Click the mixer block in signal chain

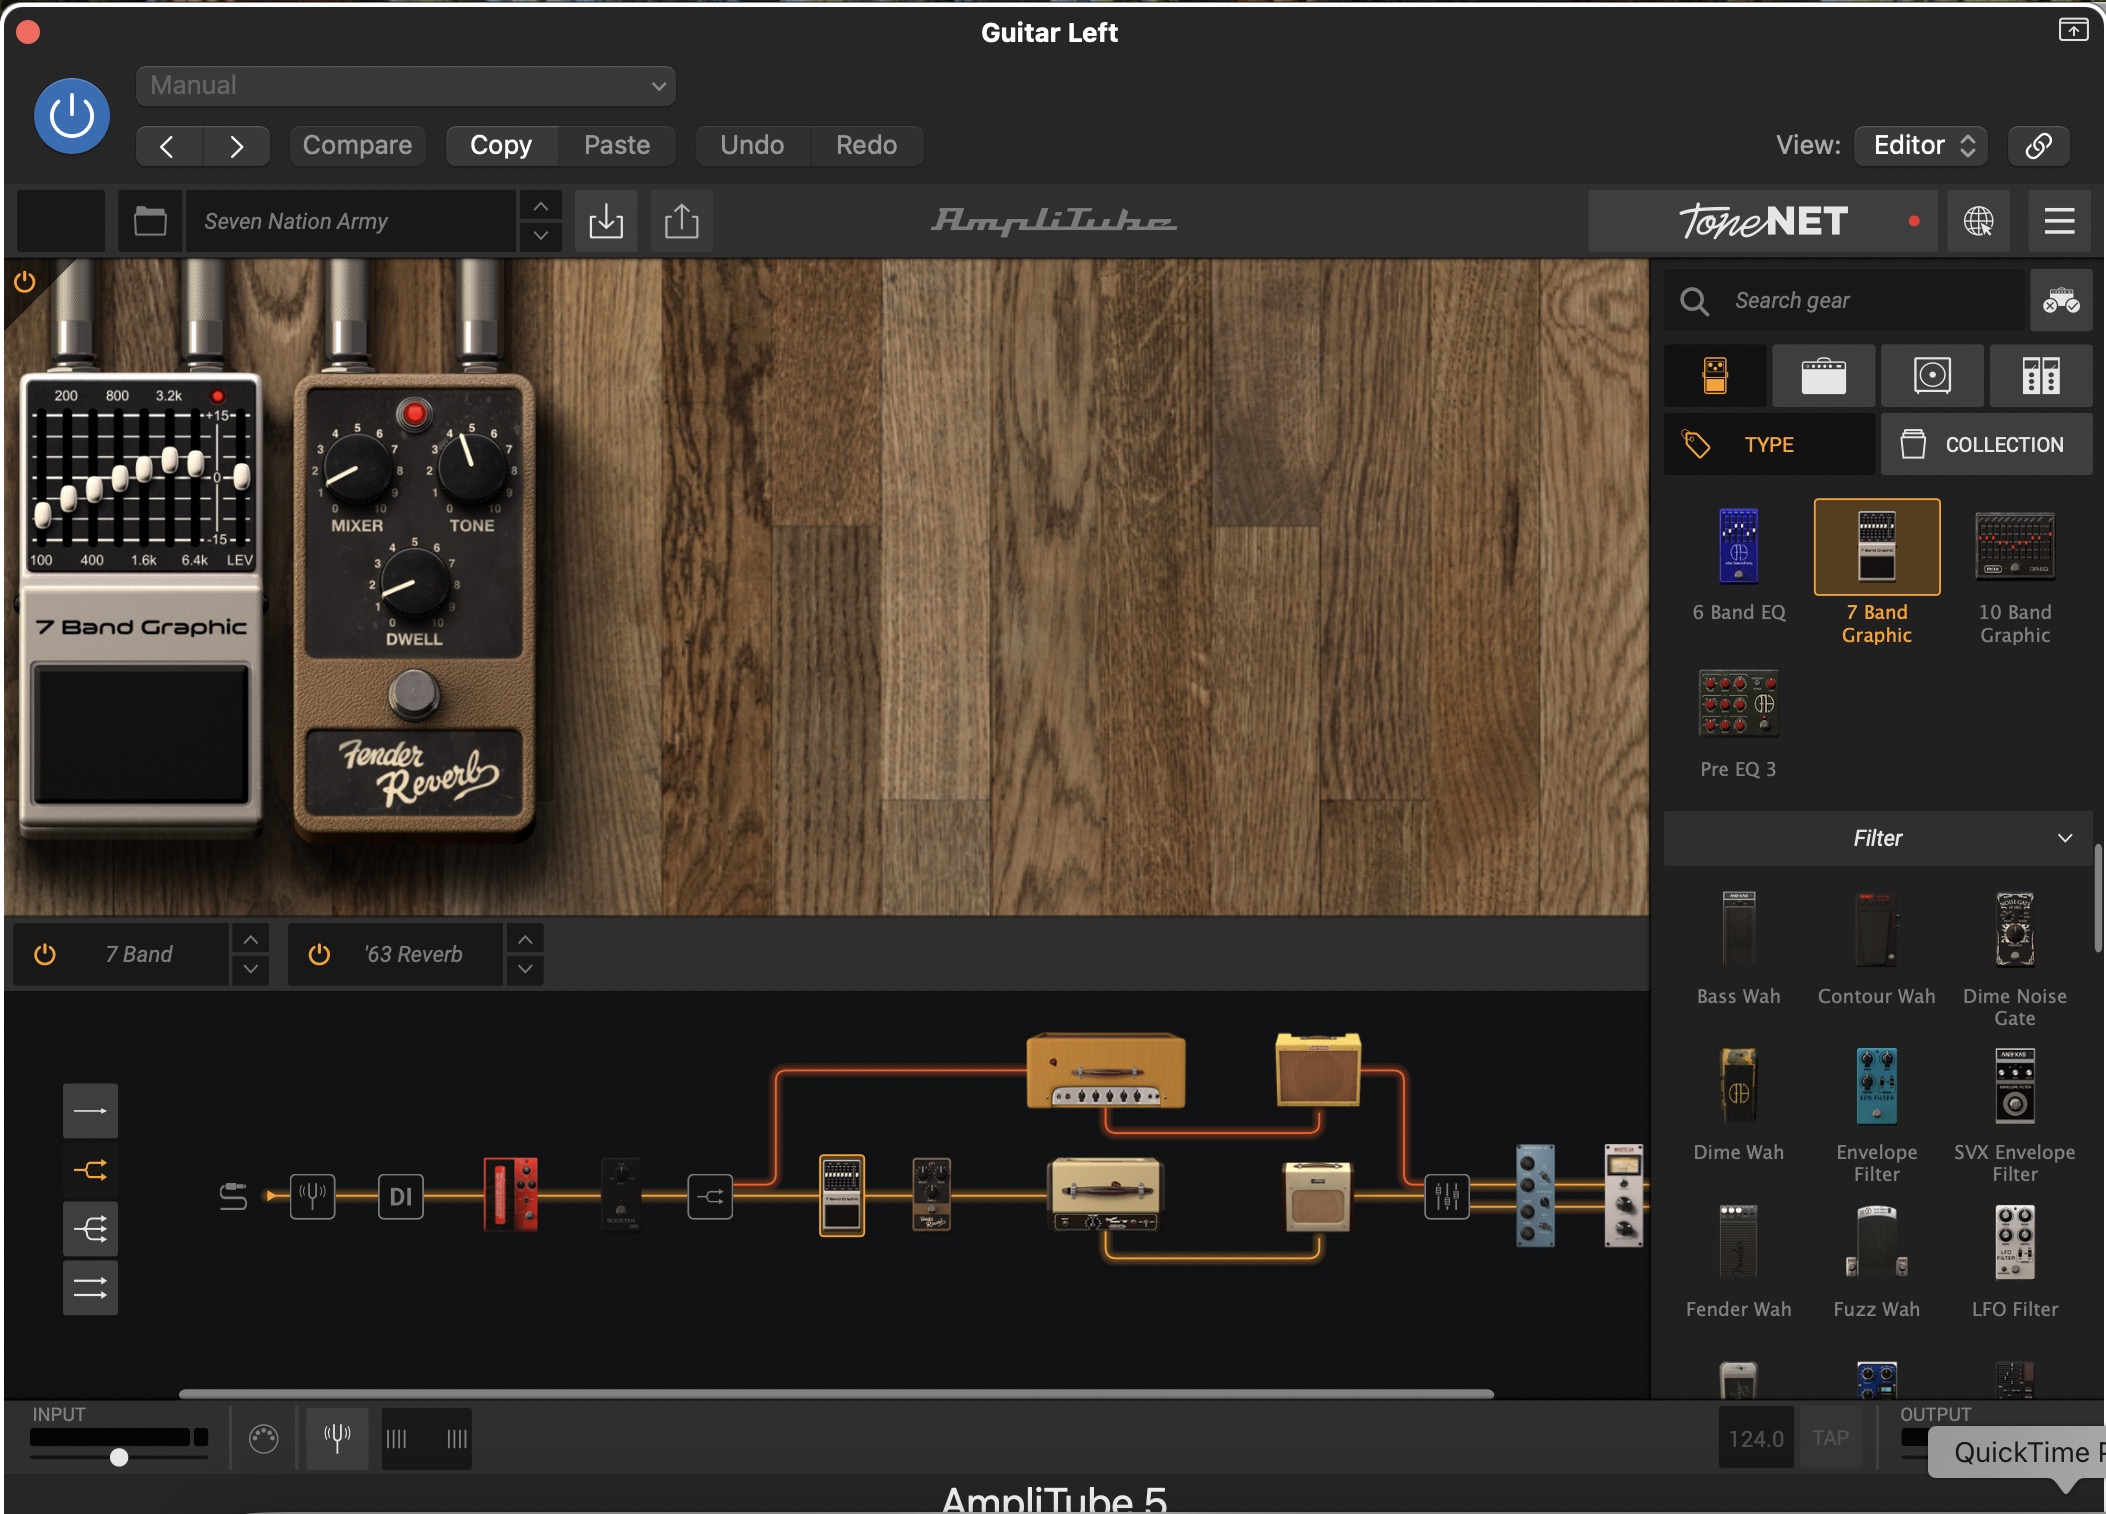1447,1195
